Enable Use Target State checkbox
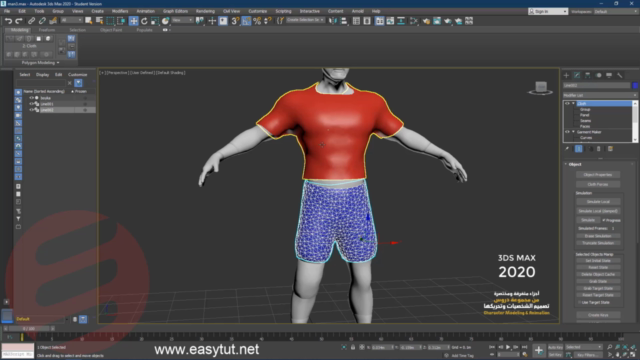 (580, 302)
